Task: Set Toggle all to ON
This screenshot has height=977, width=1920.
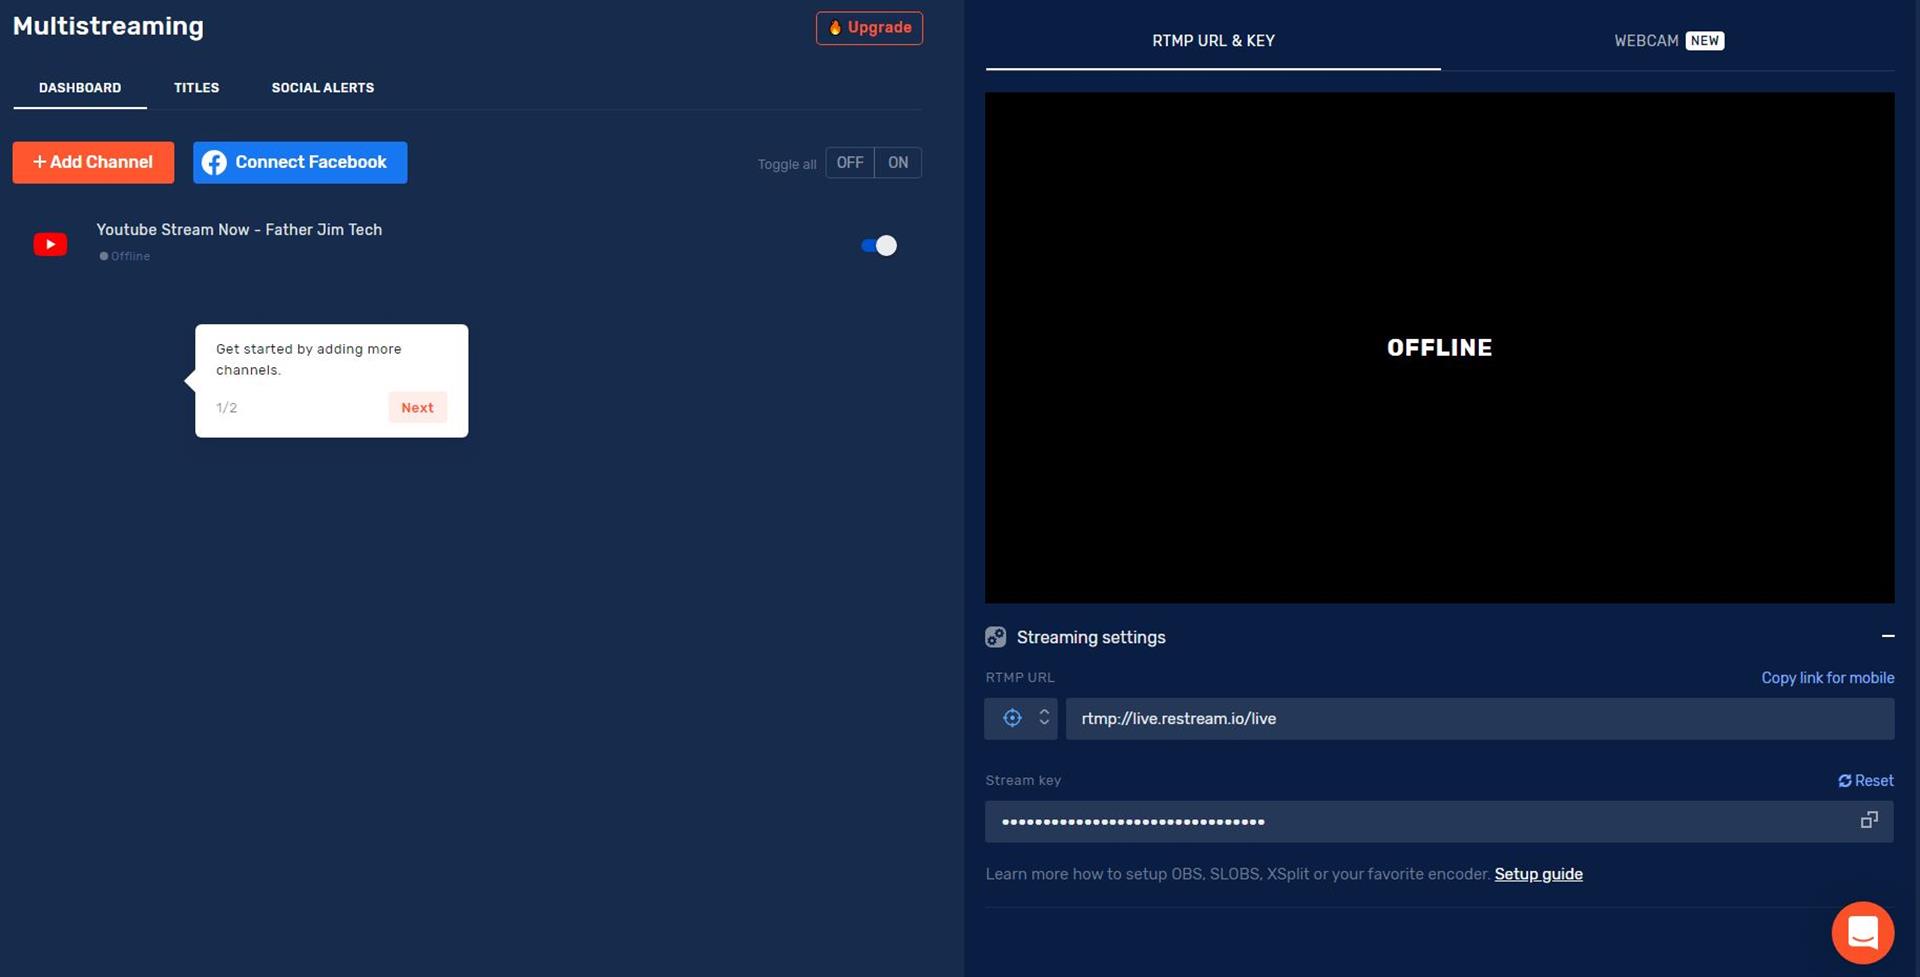Action: tap(898, 162)
